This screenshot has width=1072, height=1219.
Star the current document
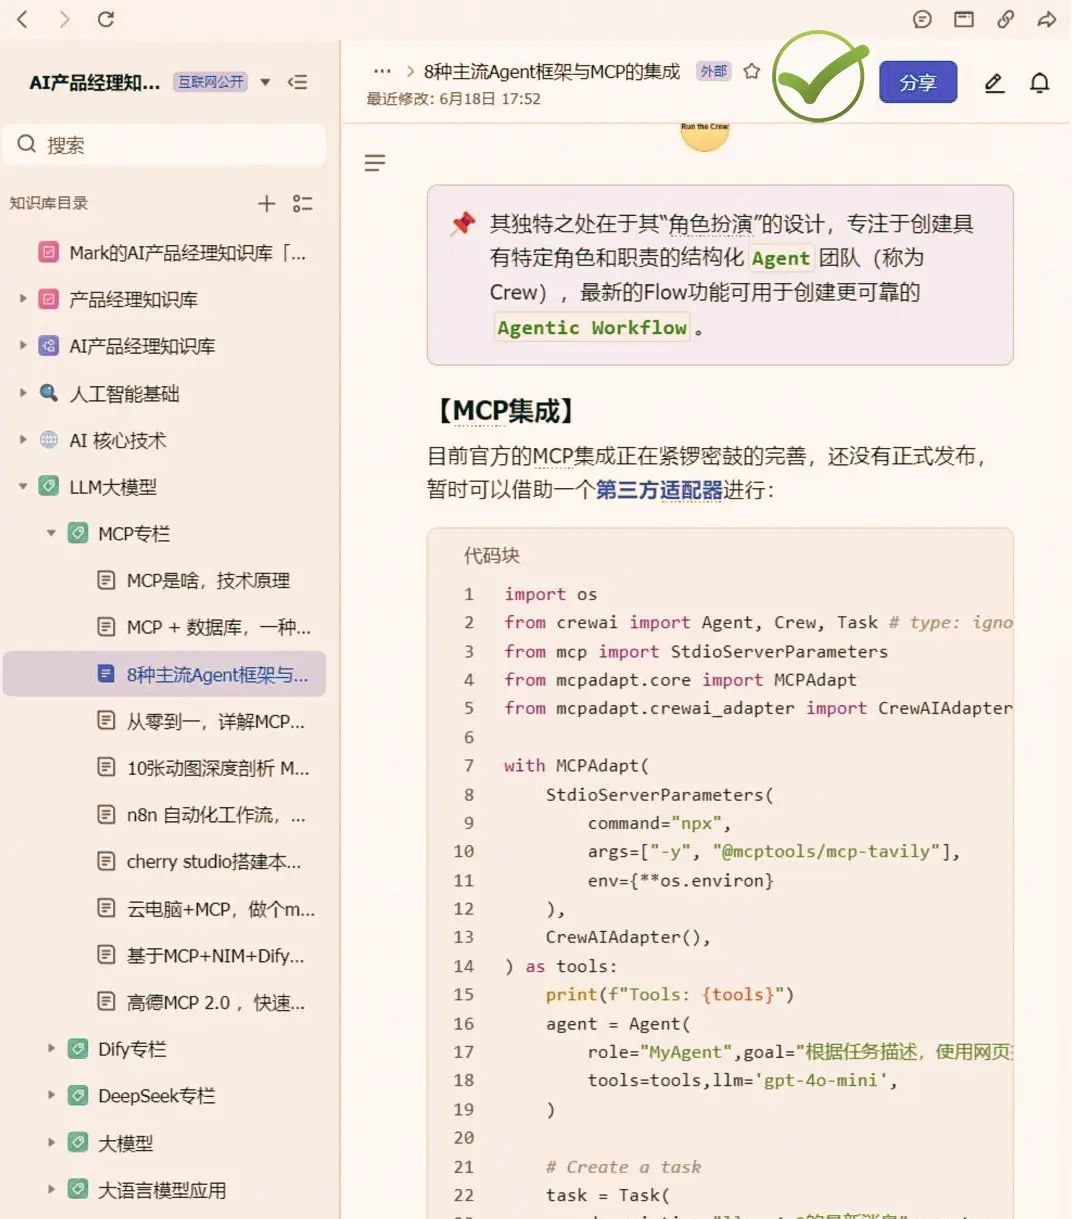click(x=752, y=71)
